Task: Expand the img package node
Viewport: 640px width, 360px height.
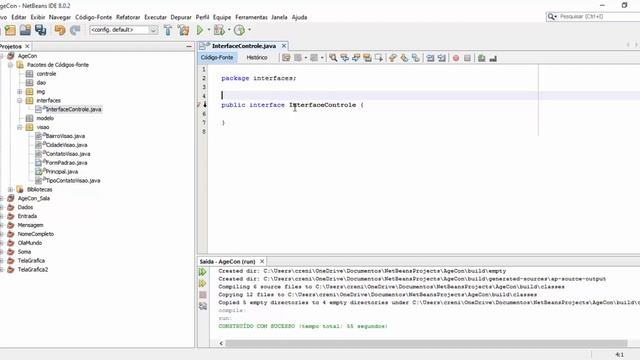Action: [19, 91]
